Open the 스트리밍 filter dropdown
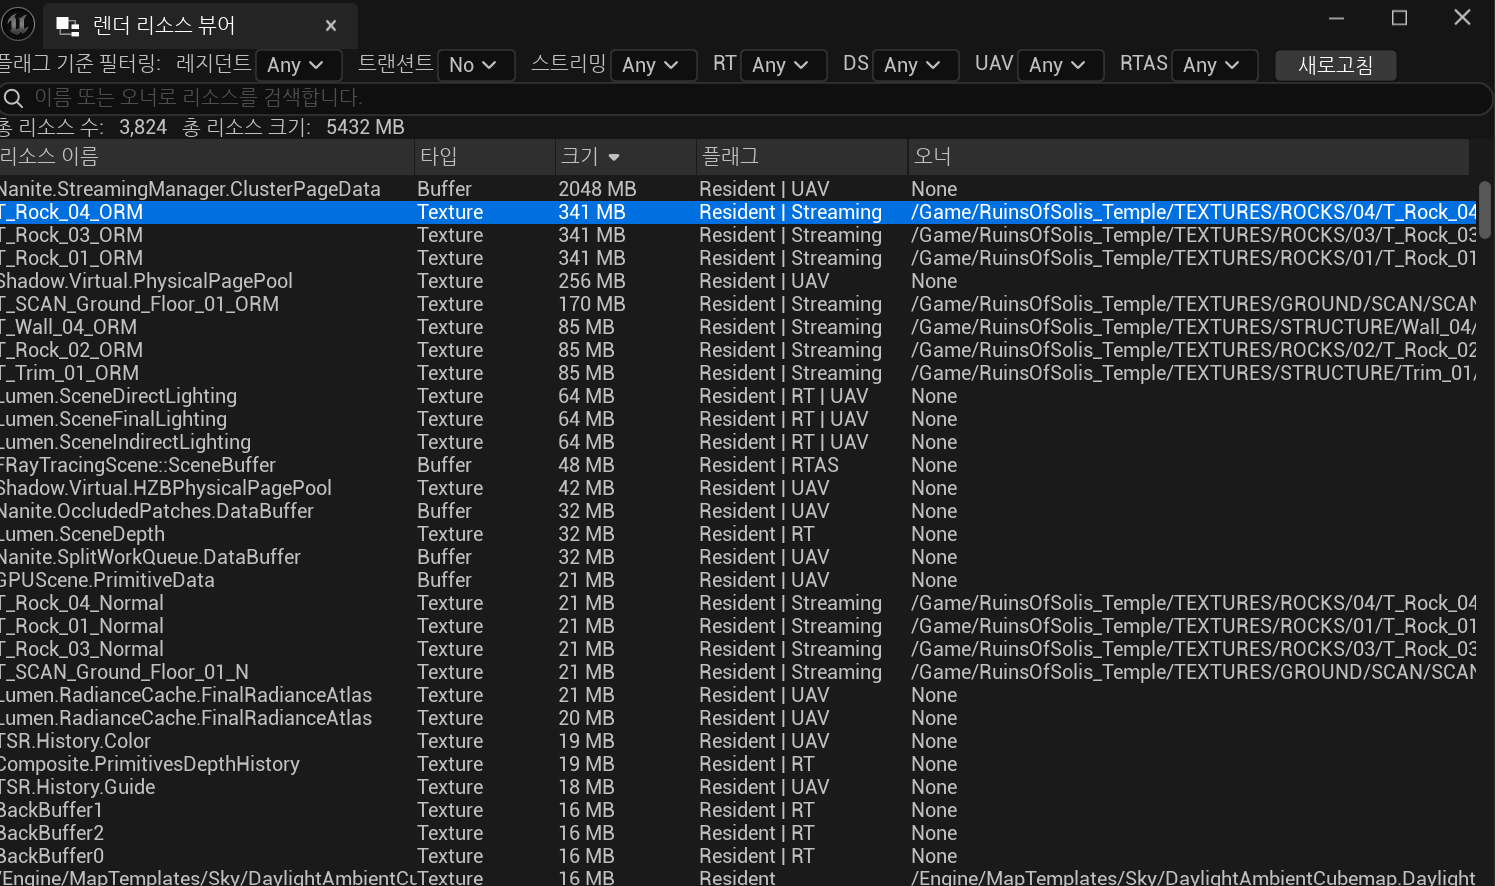This screenshot has width=1495, height=886. (654, 65)
